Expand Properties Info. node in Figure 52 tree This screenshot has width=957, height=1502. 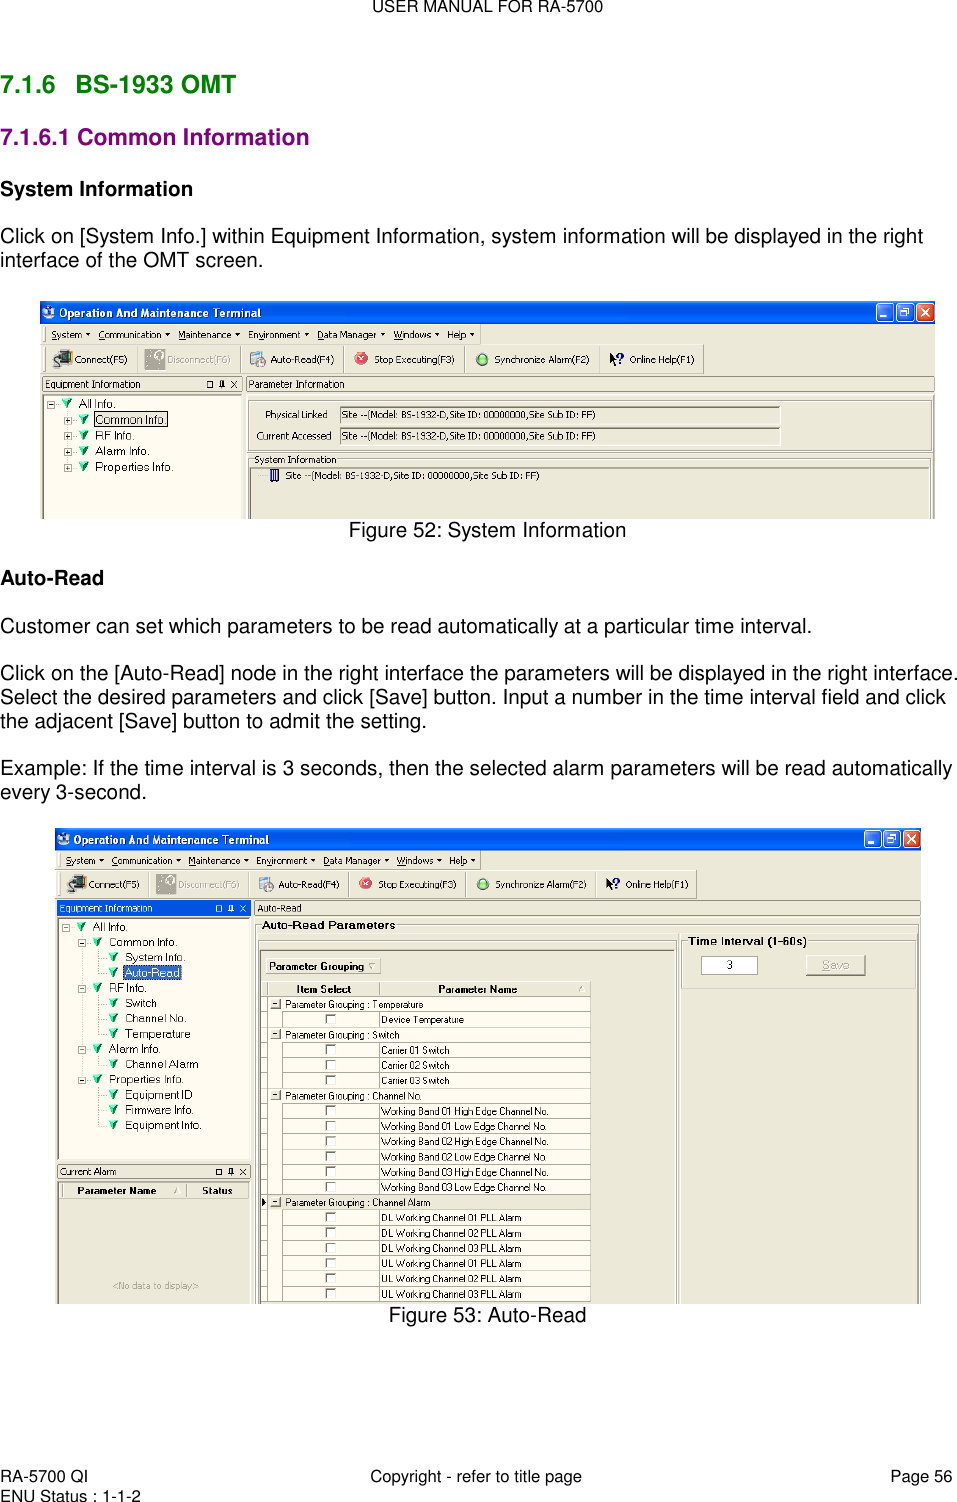[x=68, y=467]
